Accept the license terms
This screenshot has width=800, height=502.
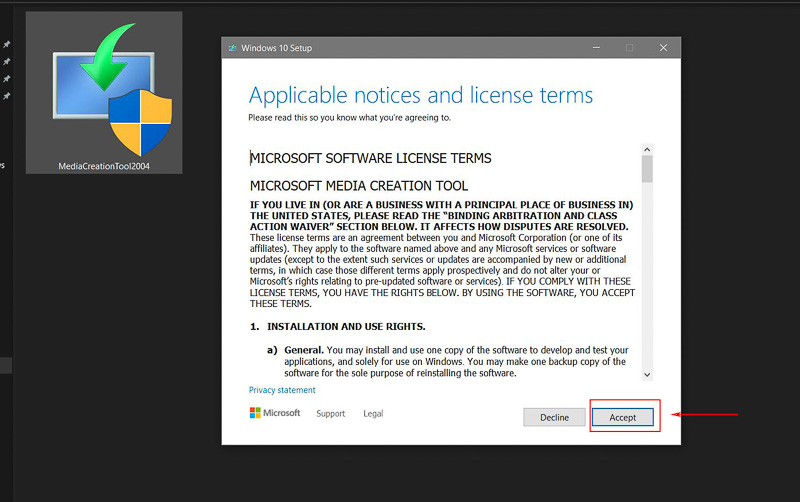tap(622, 417)
